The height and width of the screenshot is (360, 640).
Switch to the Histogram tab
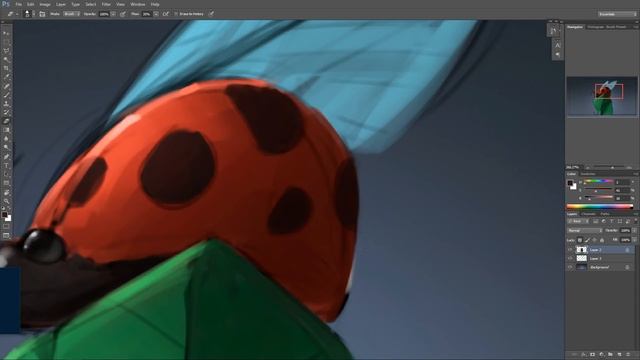point(595,27)
